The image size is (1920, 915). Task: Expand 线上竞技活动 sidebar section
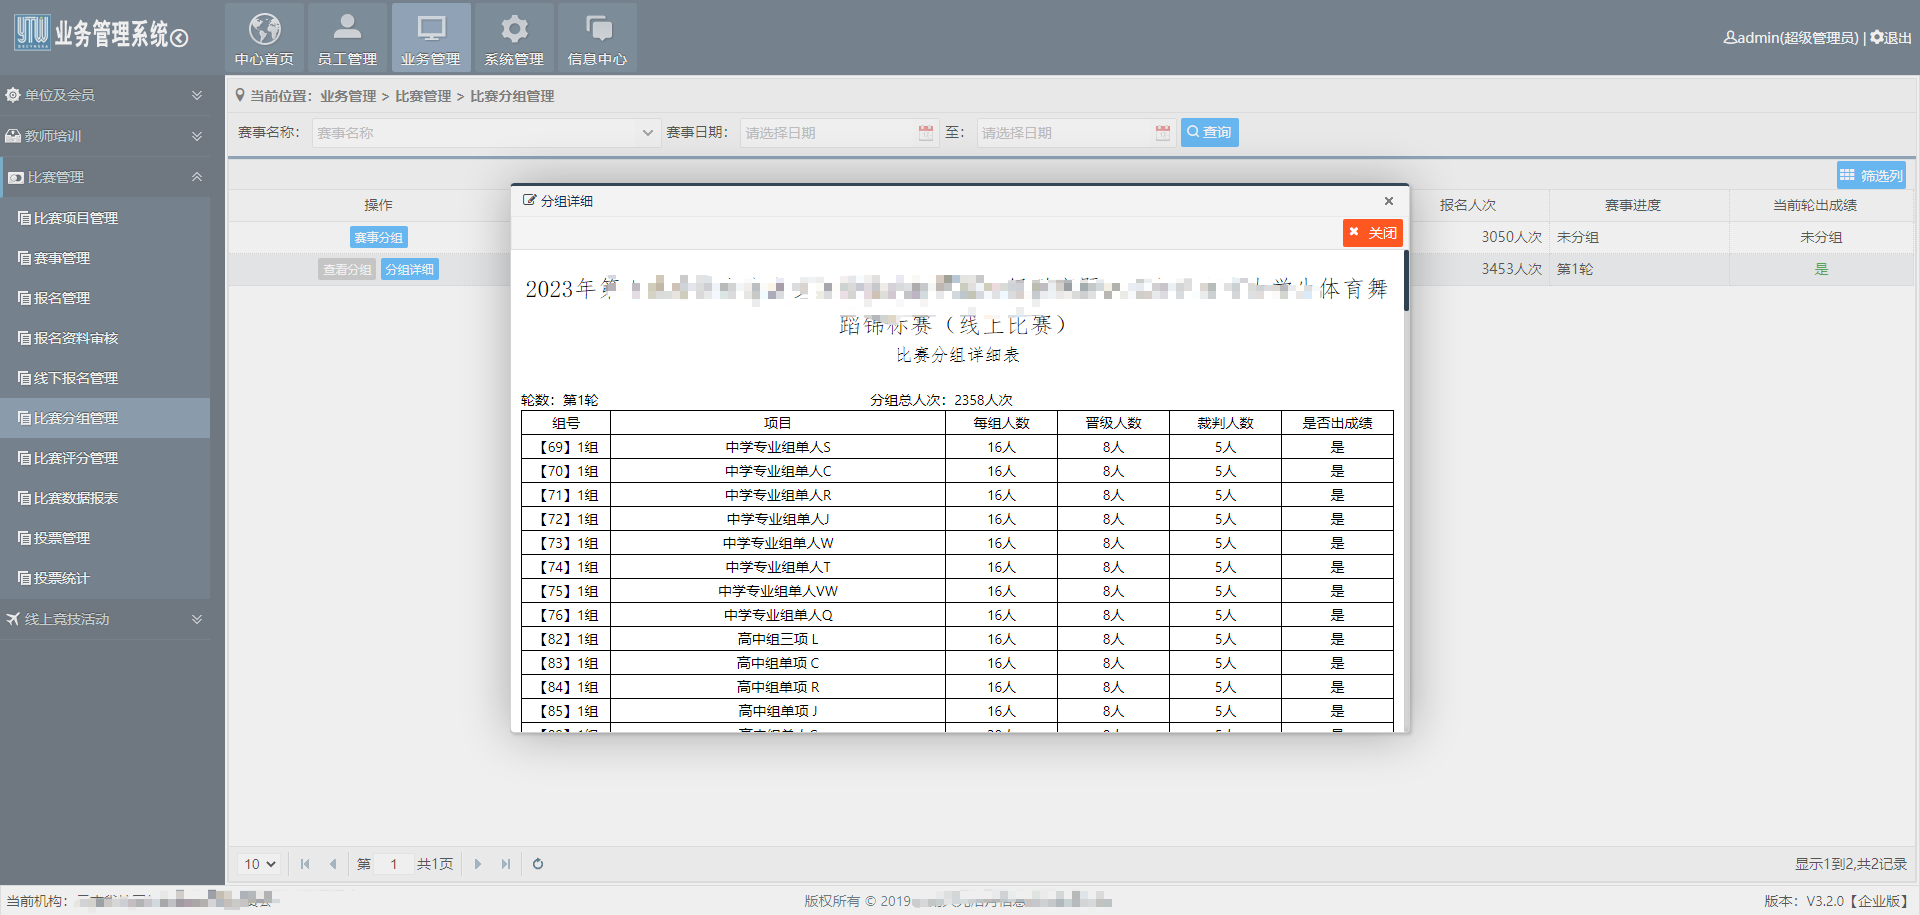point(105,619)
